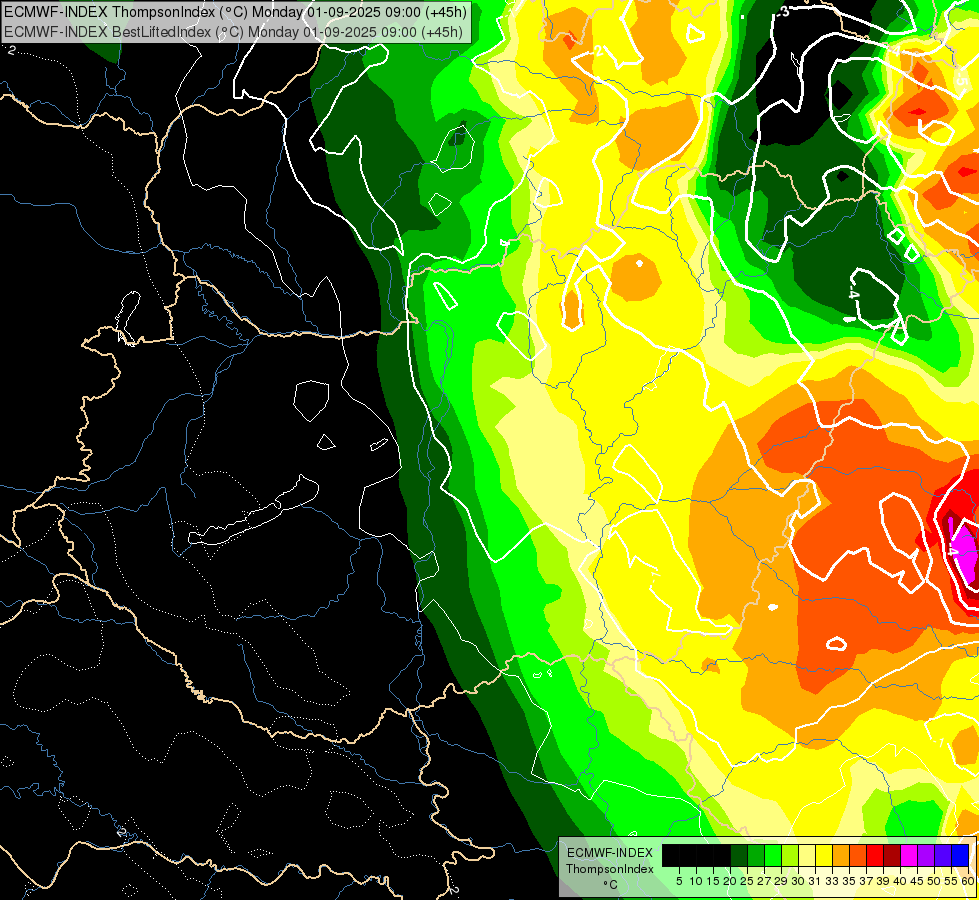Select the magenta 40–45 legend swatch
The height and width of the screenshot is (900, 979).
[909, 855]
